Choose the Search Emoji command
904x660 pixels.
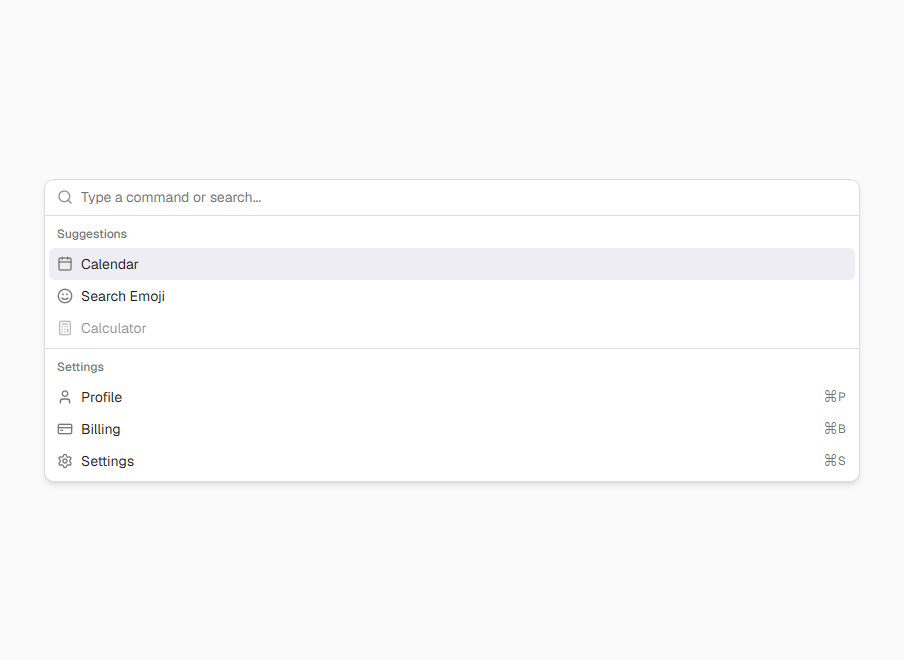(x=452, y=296)
